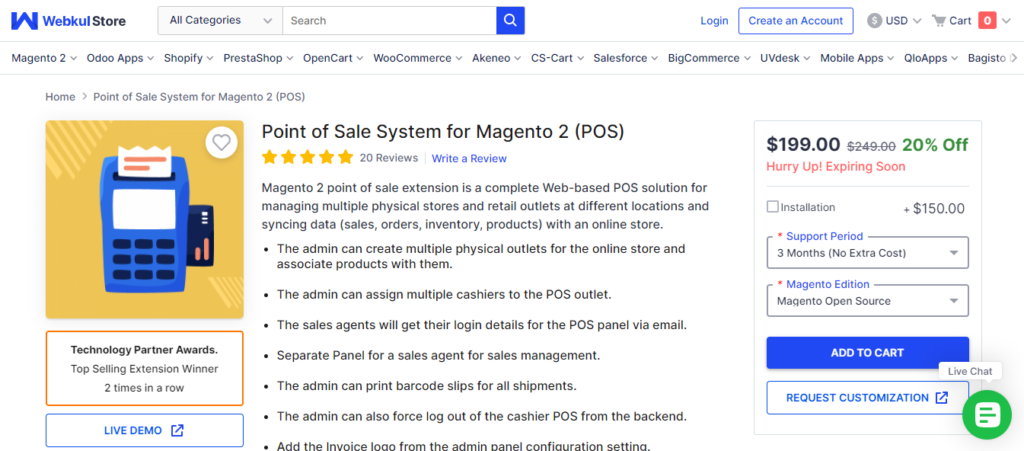This screenshot has width=1024, height=451.
Task: Expand the Magento 2 menu
Action: point(44,58)
